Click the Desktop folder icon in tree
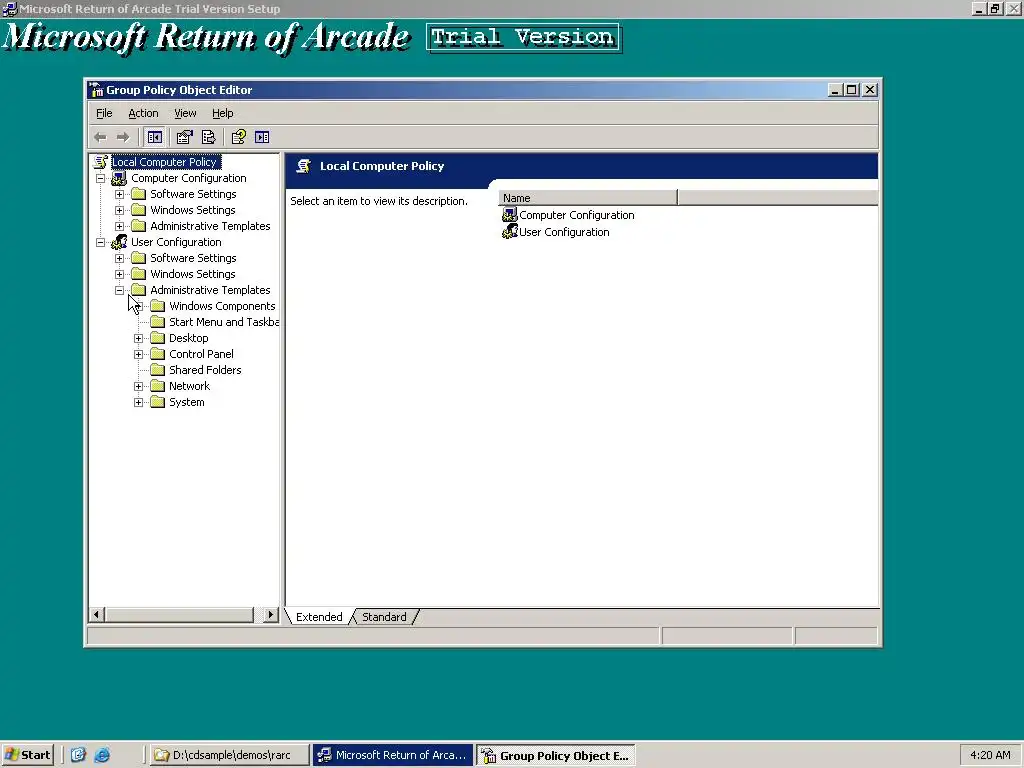Image resolution: width=1024 pixels, height=768 pixels. 157,338
